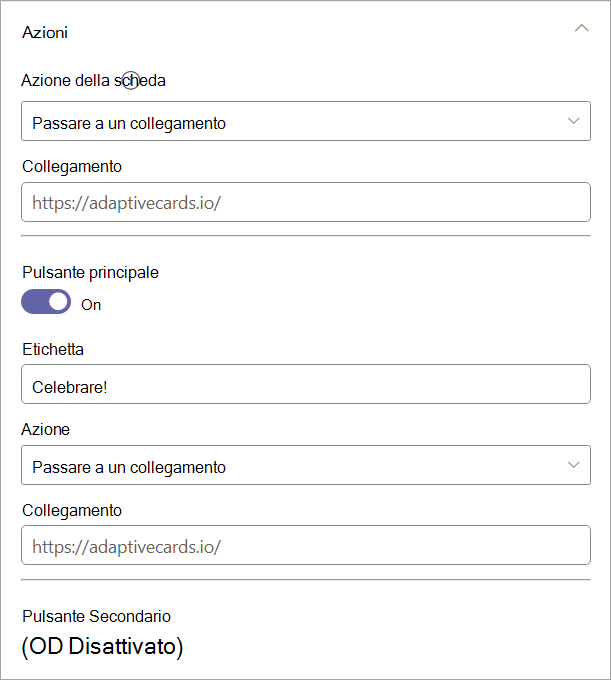Click the Collegamento label under Azione della scheda
611x680 pixels.
click(72, 167)
